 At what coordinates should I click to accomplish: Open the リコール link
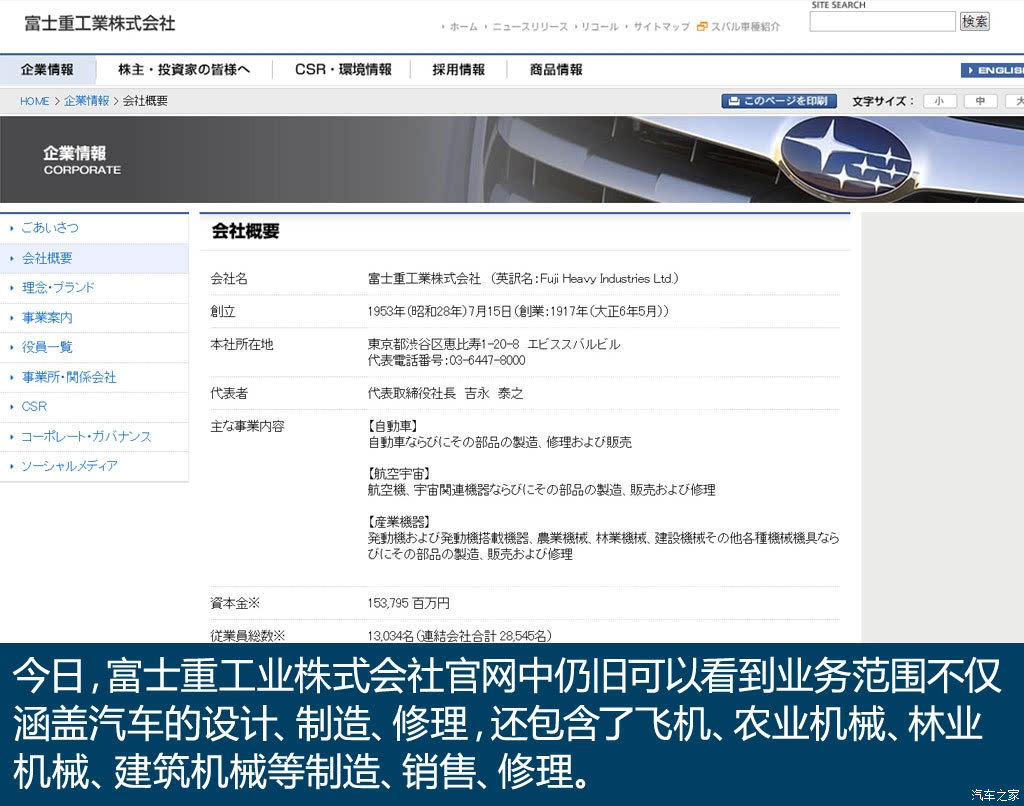600,27
